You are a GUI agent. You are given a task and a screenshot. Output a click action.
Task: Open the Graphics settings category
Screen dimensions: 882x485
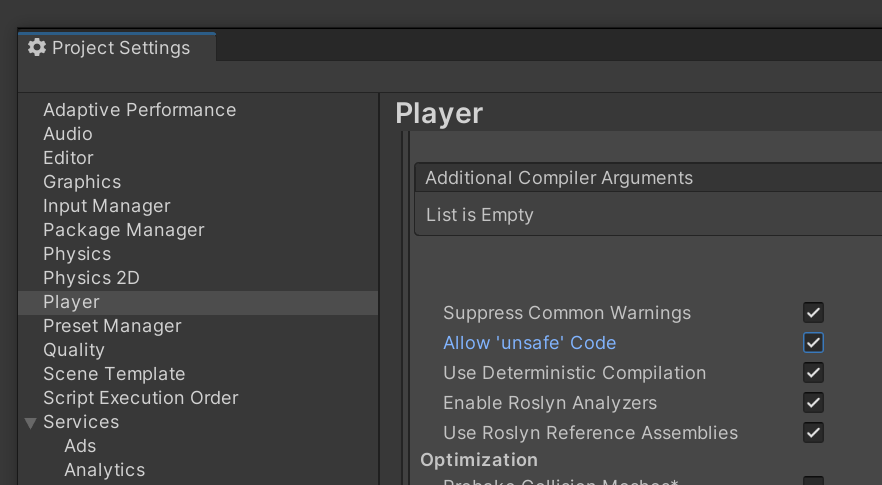(82, 182)
